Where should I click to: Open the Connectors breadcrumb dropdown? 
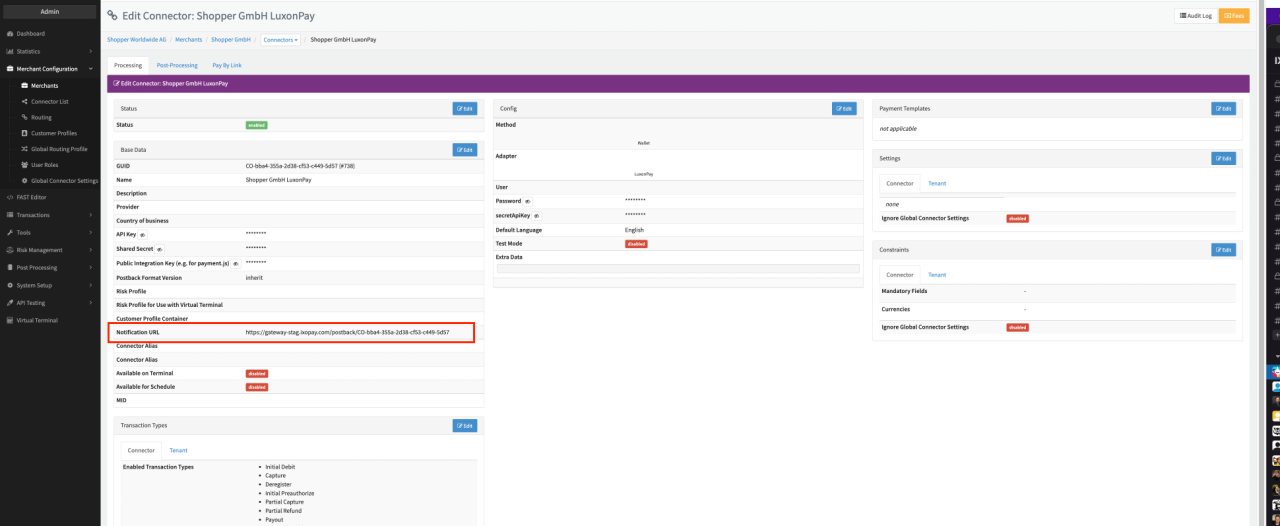[281, 40]
